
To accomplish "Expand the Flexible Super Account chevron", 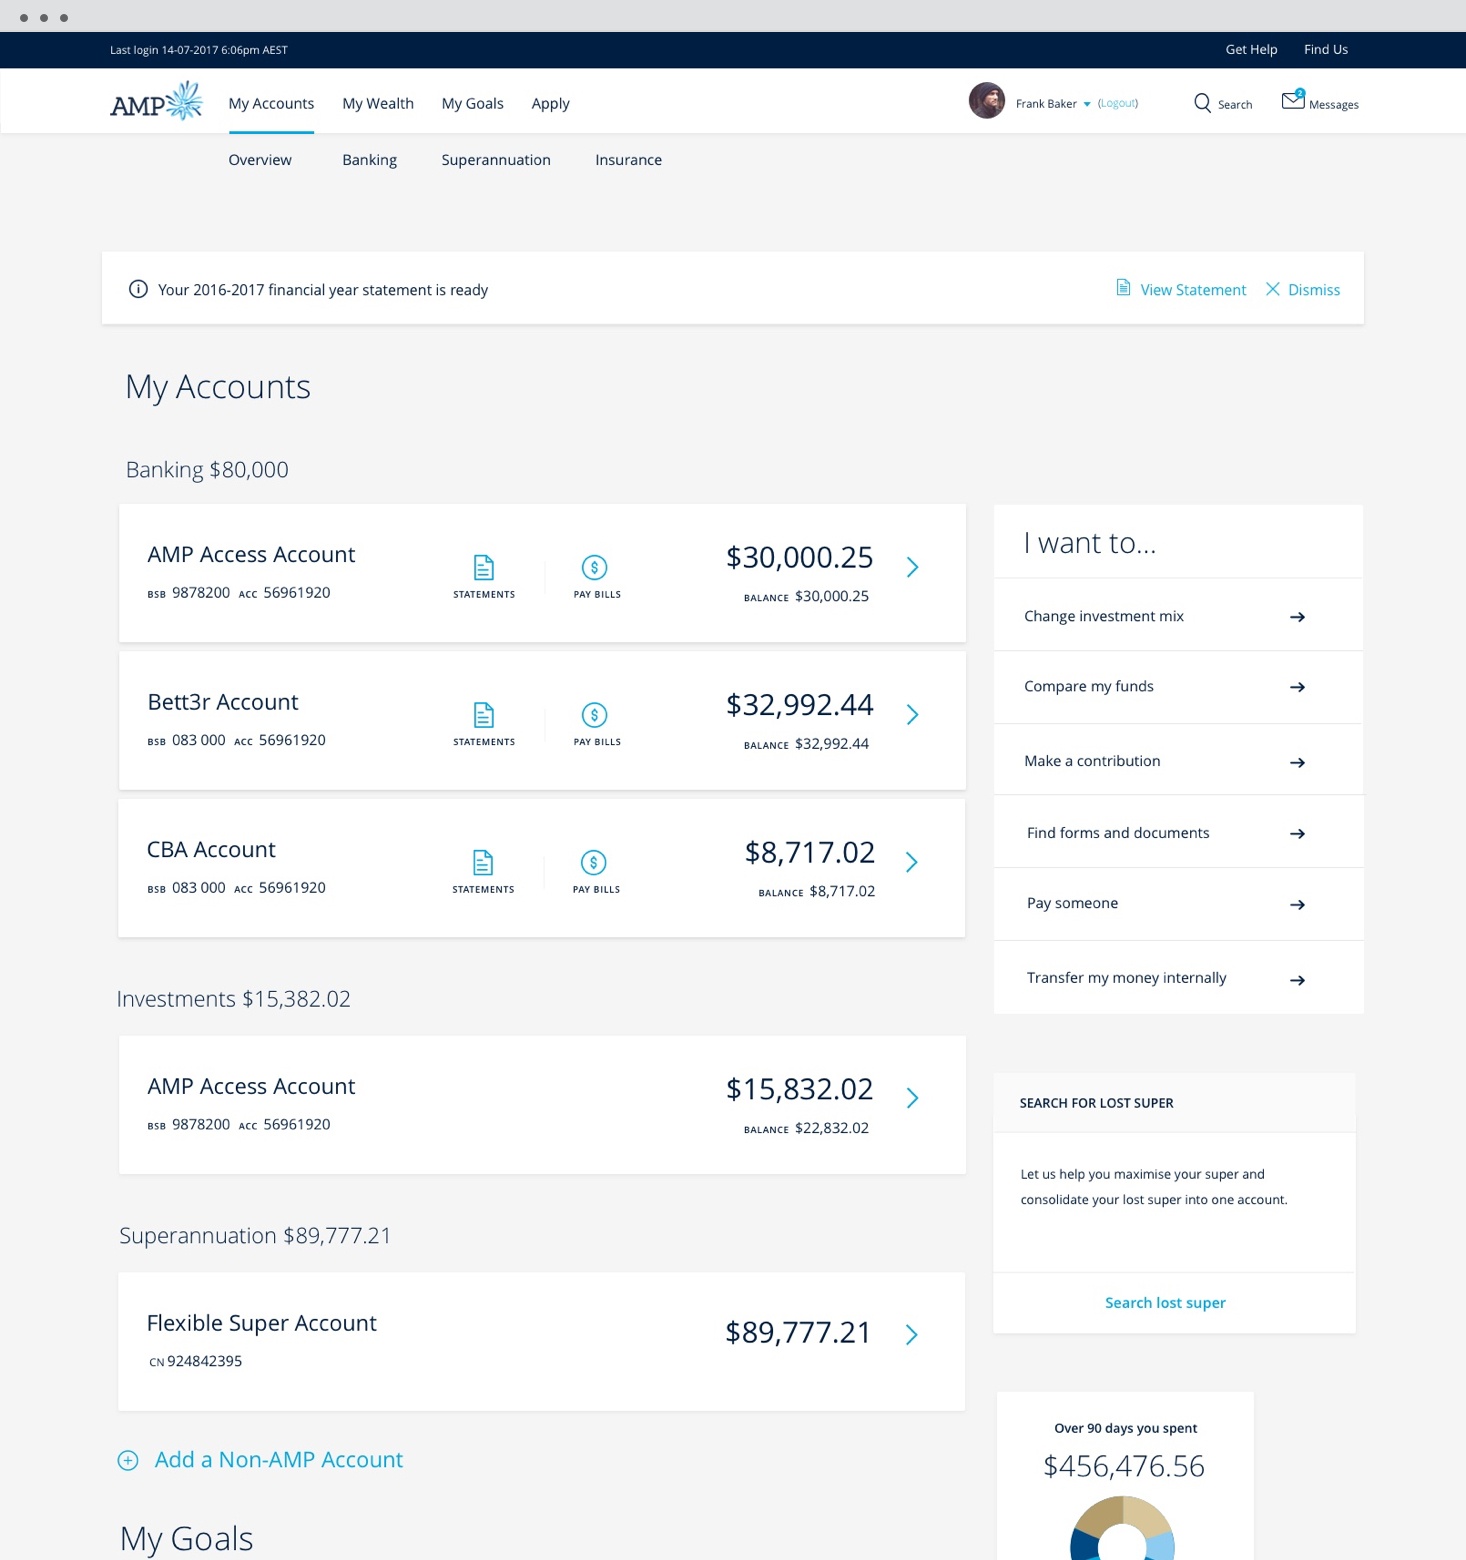I will click(x=911, y=1335).
